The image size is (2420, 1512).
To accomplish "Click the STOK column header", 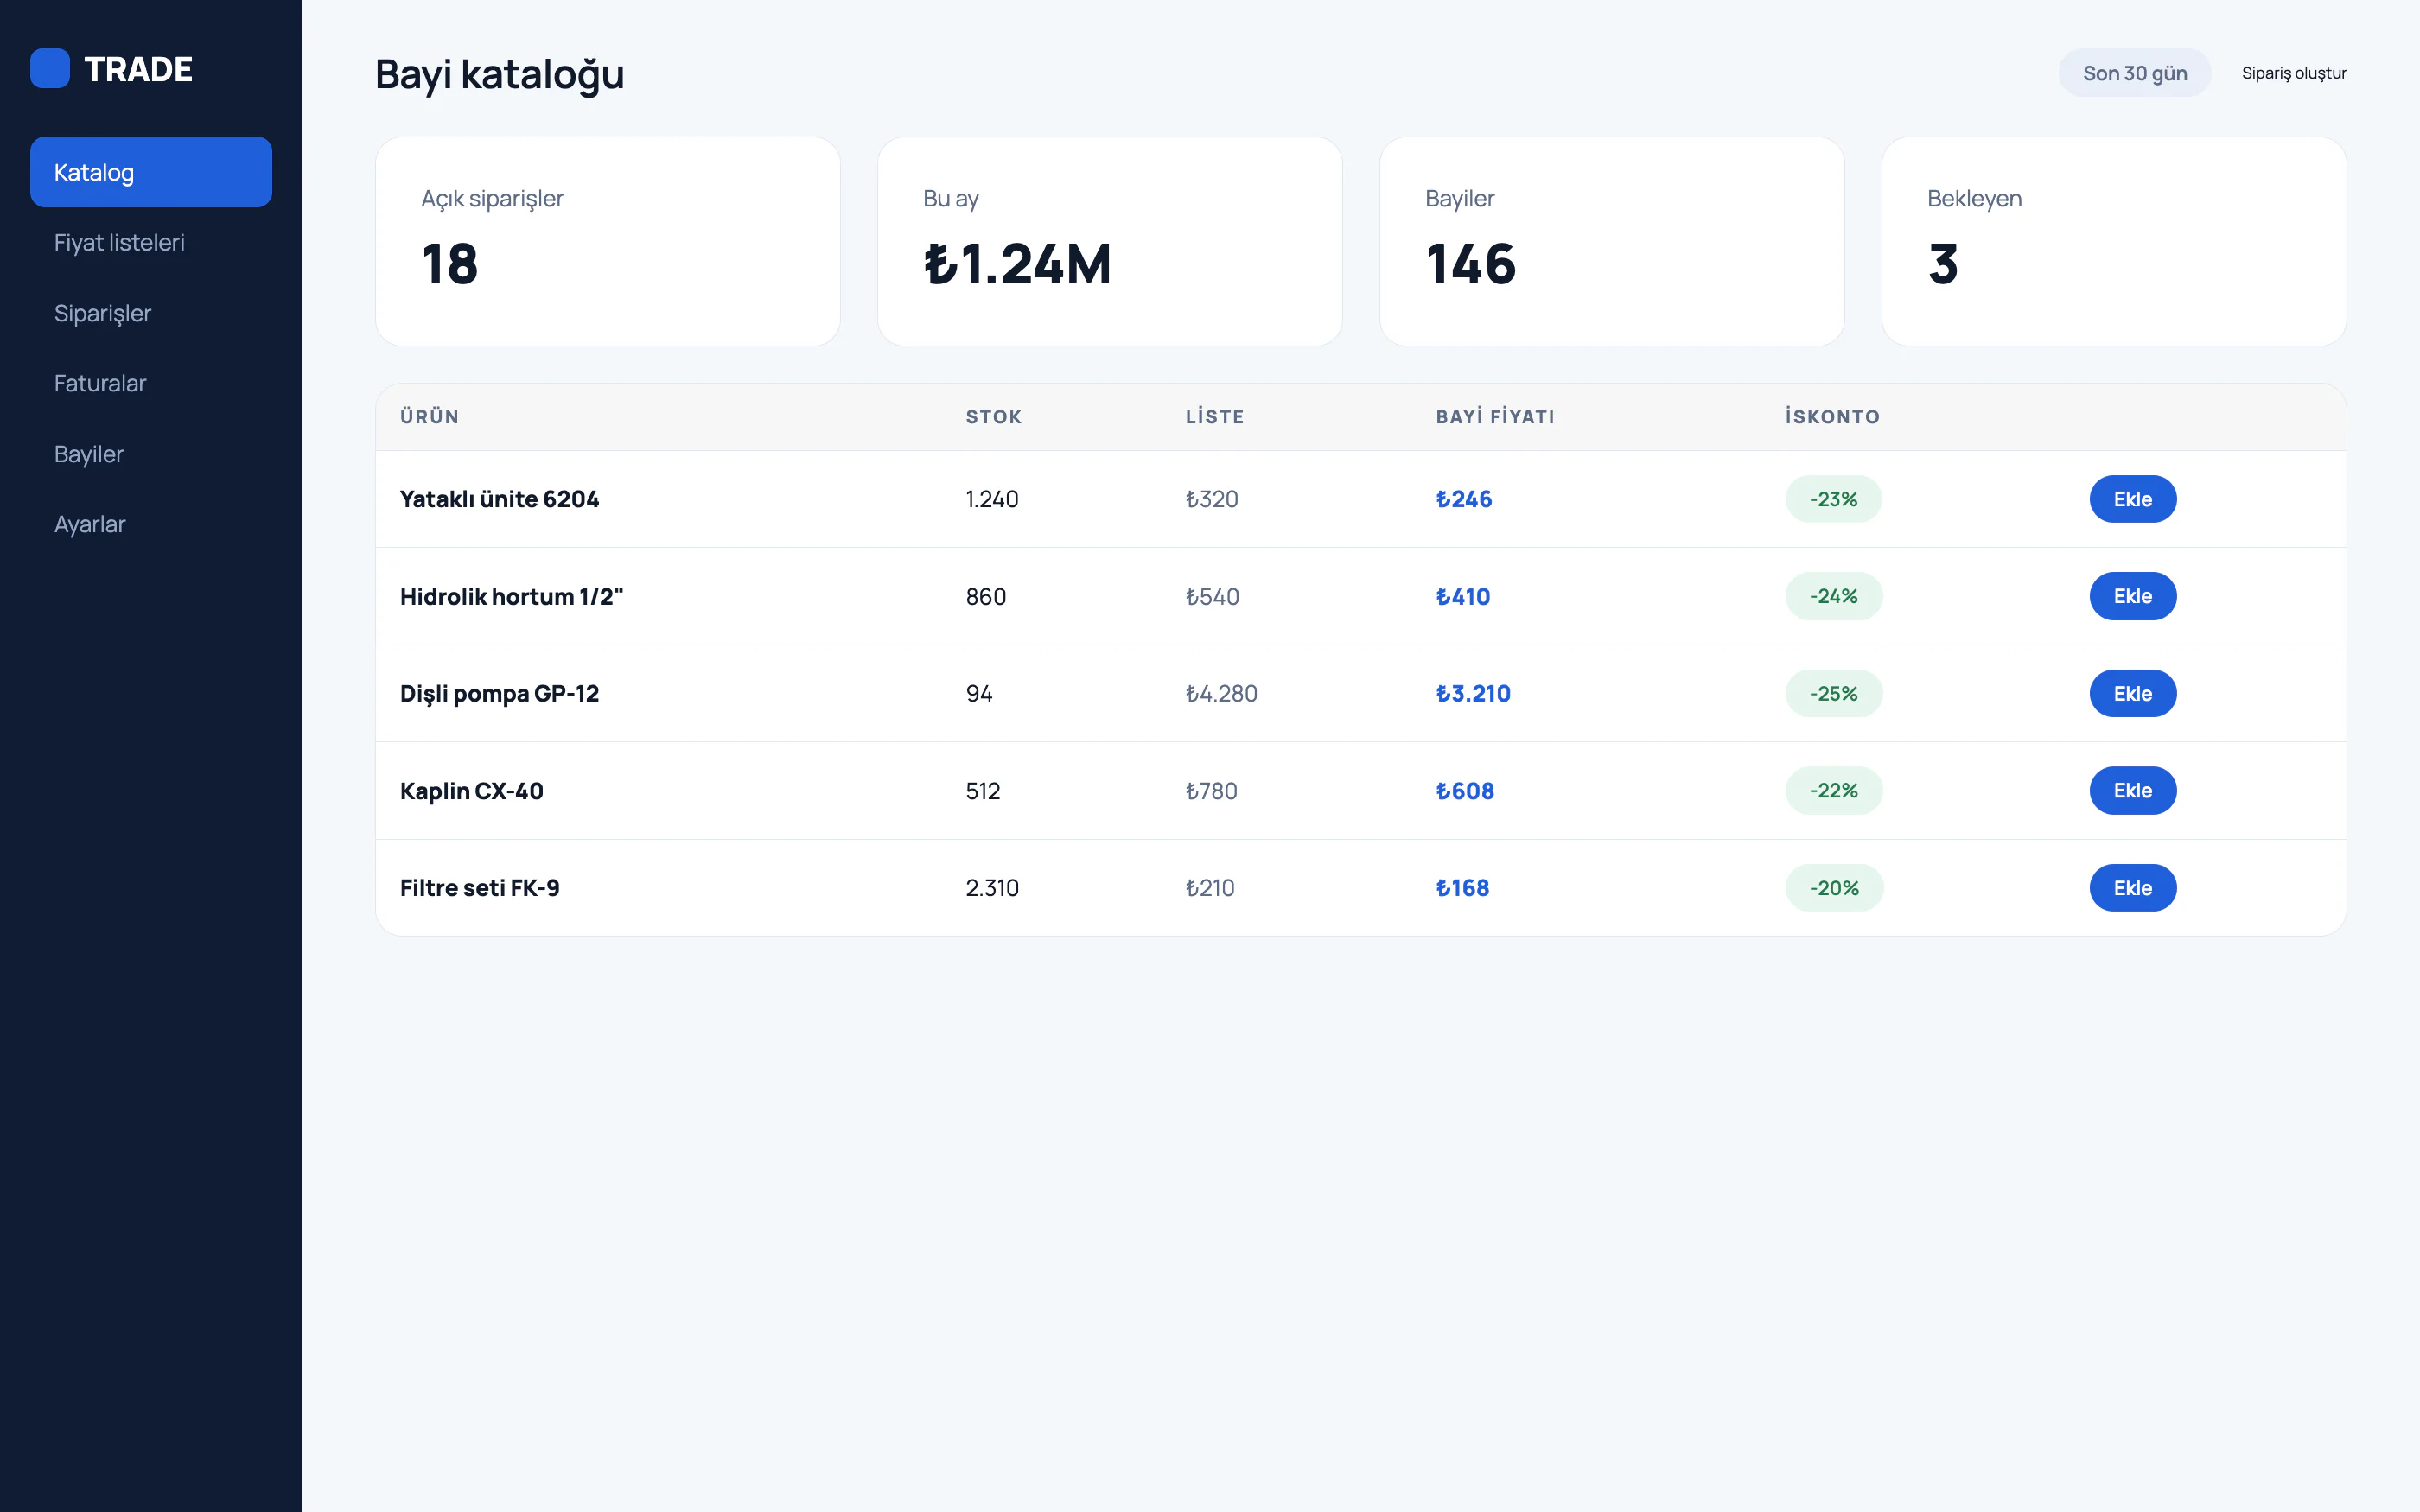I will pyautogui.click(x=993, y=417).
